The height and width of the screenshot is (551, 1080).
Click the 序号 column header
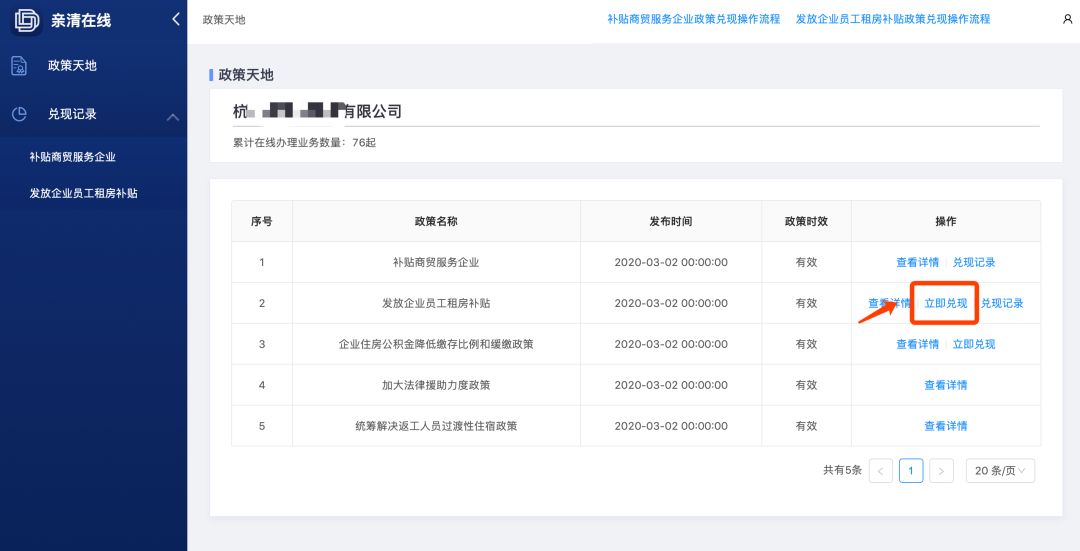tap(262, 221)
